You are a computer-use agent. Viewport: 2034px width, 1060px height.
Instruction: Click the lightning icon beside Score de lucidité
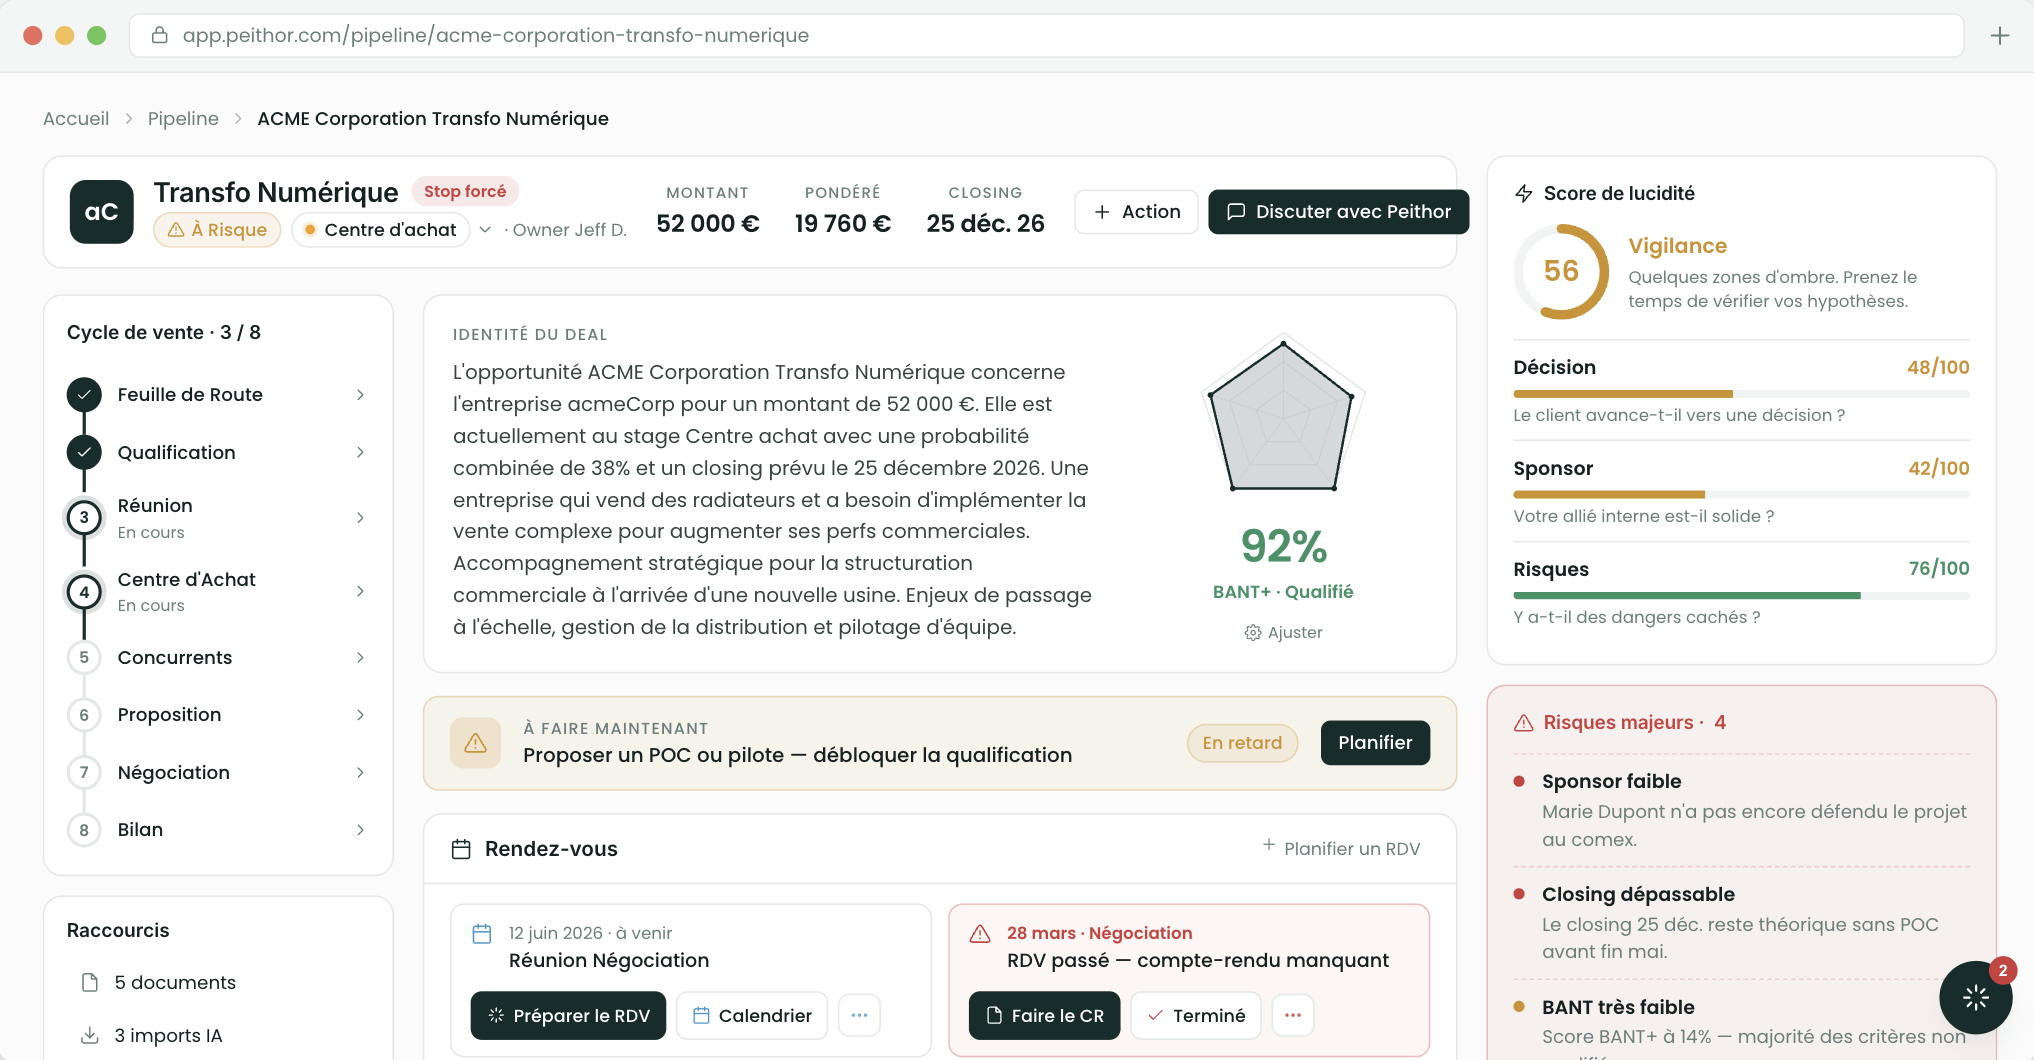click(1524, 193)
